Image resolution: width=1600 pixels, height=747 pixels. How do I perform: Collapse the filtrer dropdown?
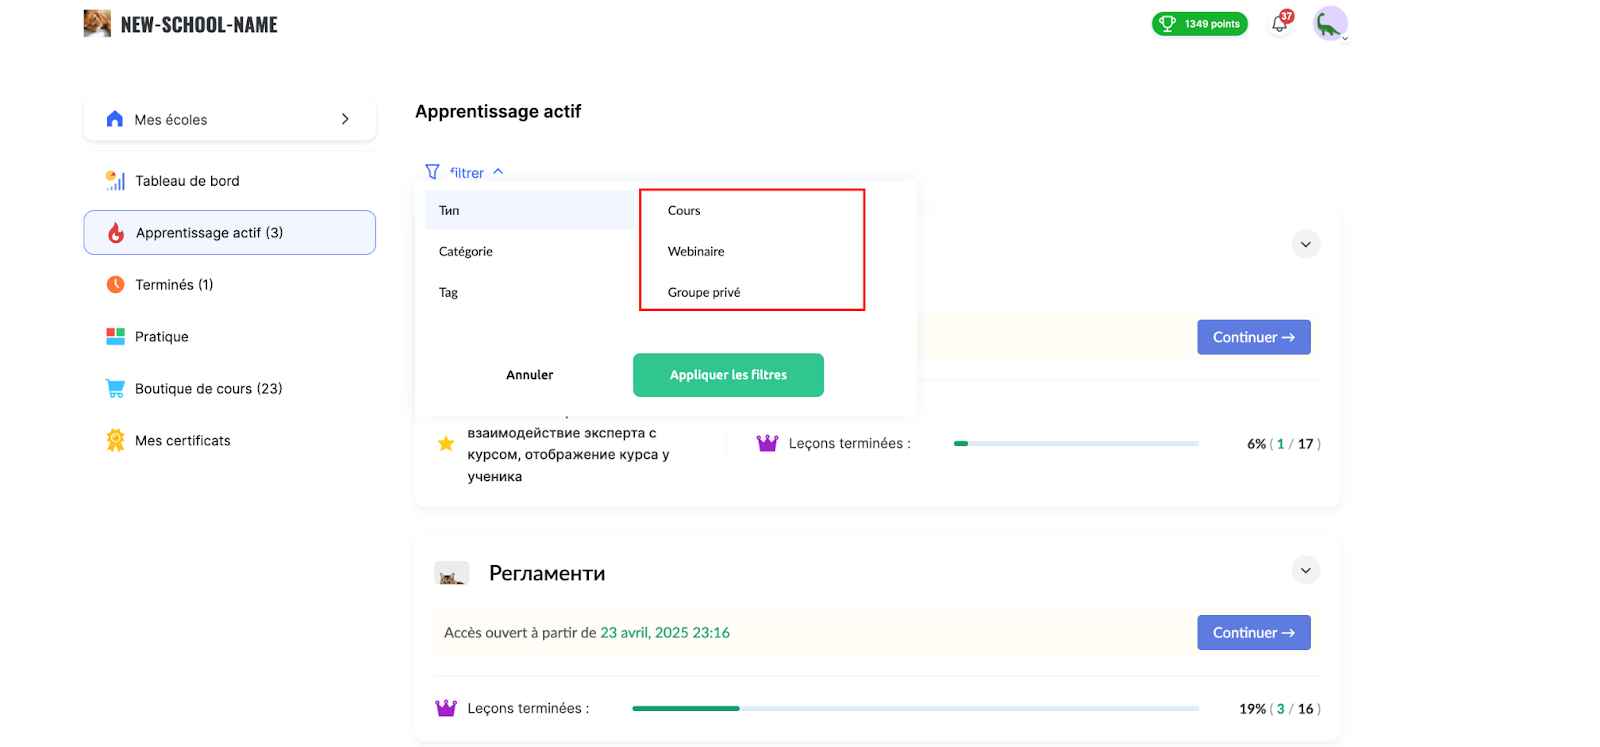pos(465,172)
